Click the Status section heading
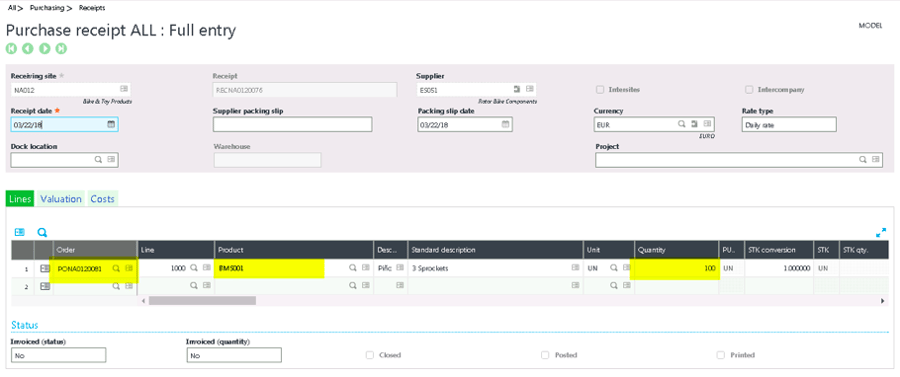 25,325
